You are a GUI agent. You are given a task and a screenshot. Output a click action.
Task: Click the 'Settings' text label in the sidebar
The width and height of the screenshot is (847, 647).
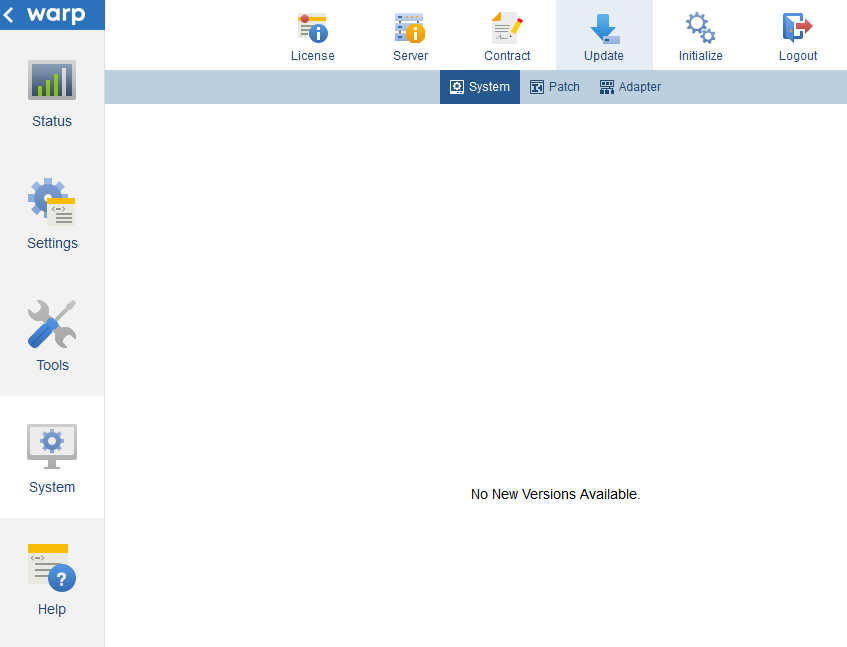tap(52, 243)
